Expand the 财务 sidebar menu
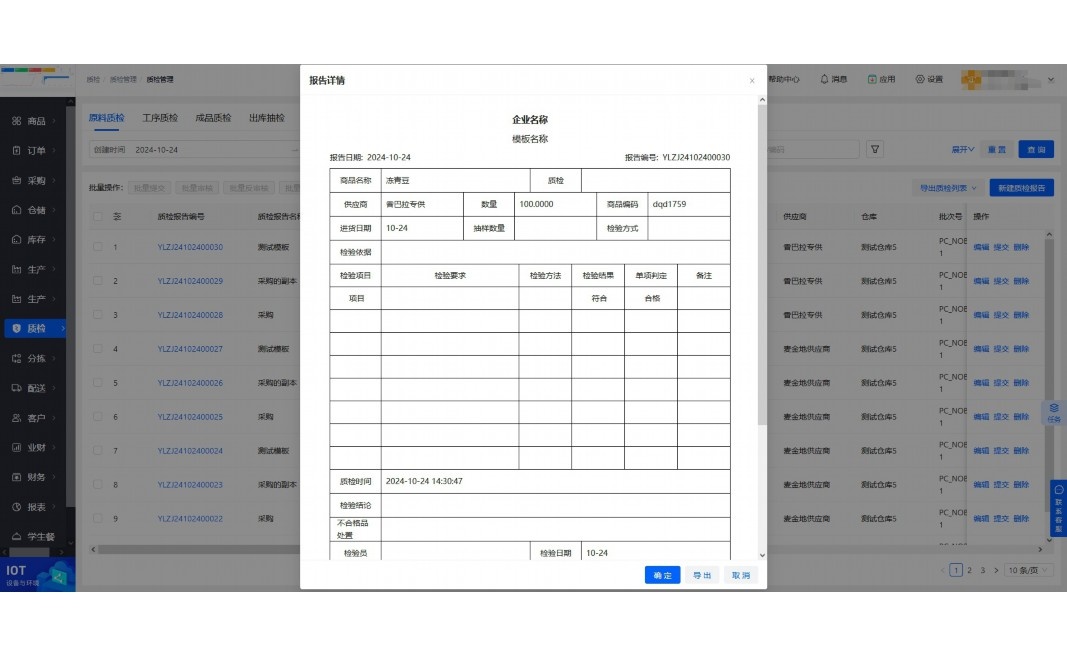 [x=37, y=477]
